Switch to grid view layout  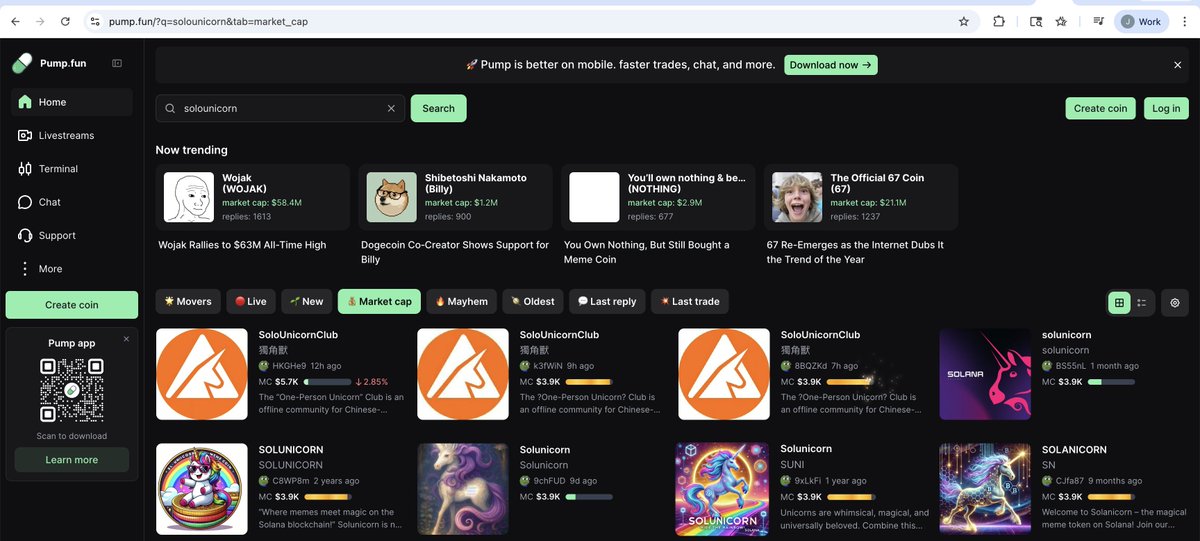pos(1119,303)
